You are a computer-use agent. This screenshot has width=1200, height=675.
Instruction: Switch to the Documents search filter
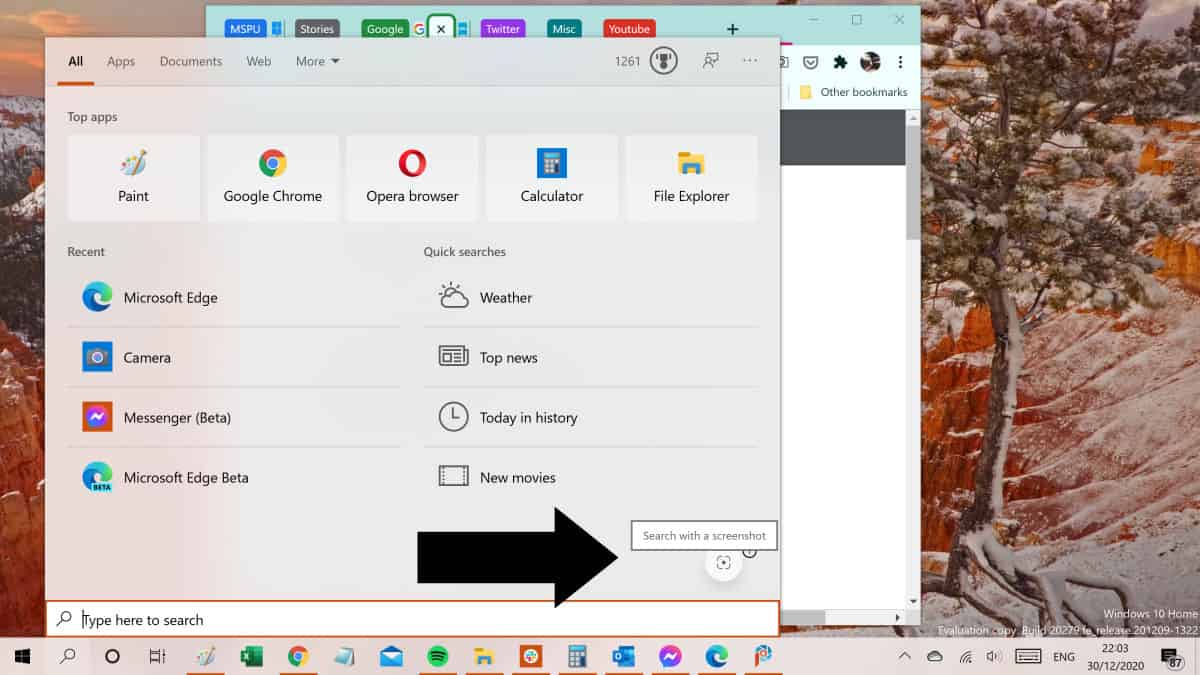click(x=191, y=61)
